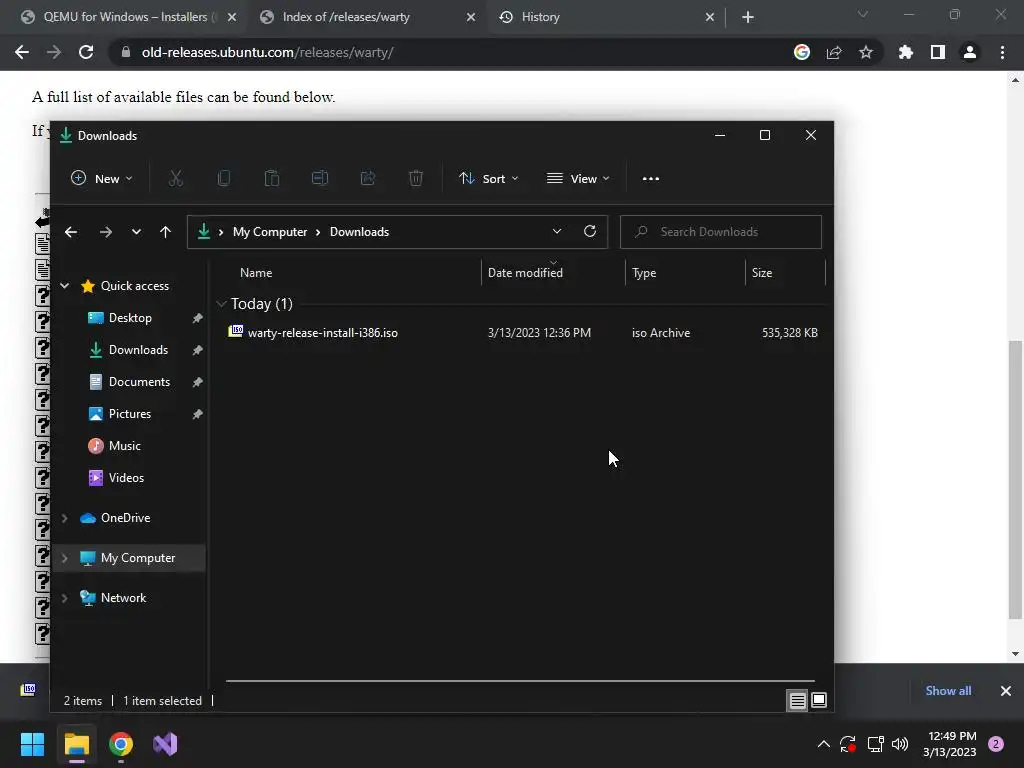1024x768 pixels.
Task: Bookmark this page star icon
Action: coord(866,52)
